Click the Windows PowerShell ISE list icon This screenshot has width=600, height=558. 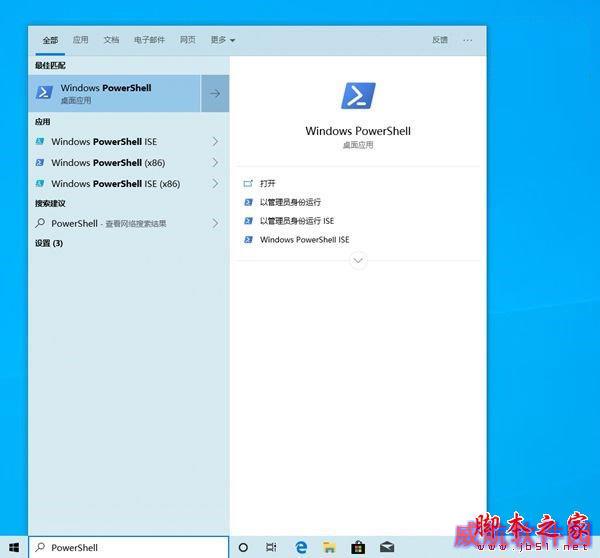point(40,142)
